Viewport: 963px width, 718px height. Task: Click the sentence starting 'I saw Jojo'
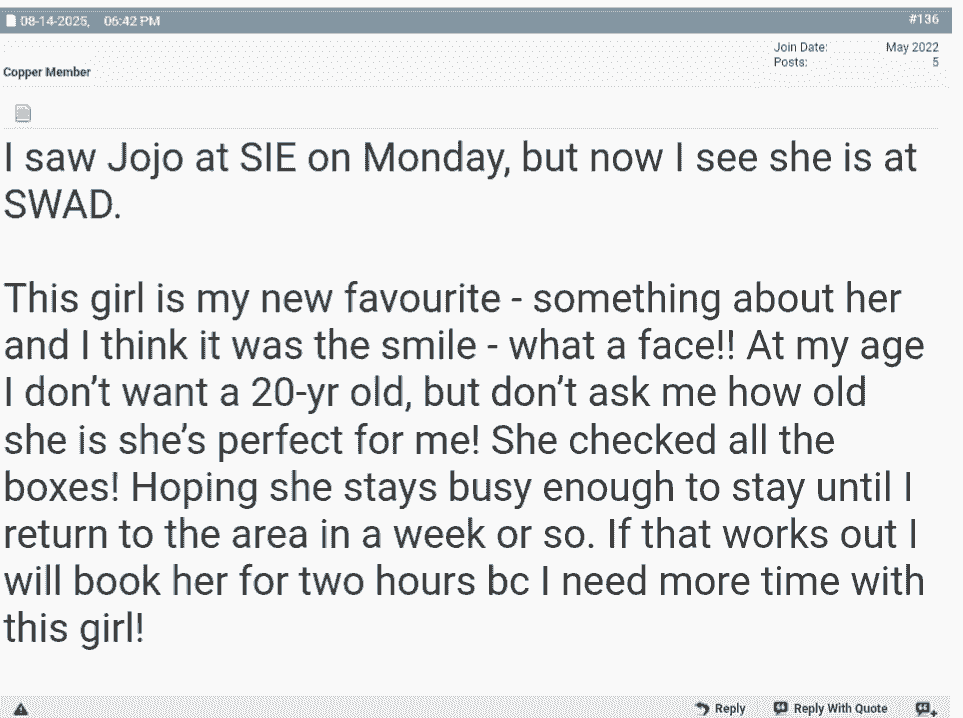(461, 181)
